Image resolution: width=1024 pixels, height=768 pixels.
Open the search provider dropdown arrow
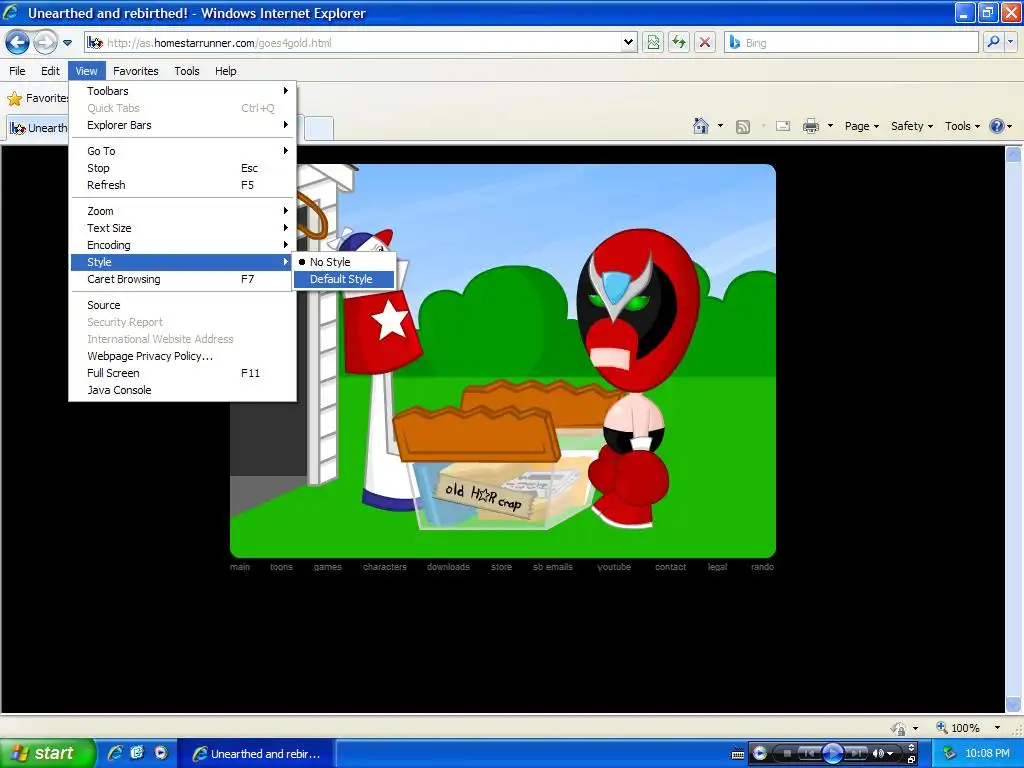1011,42
